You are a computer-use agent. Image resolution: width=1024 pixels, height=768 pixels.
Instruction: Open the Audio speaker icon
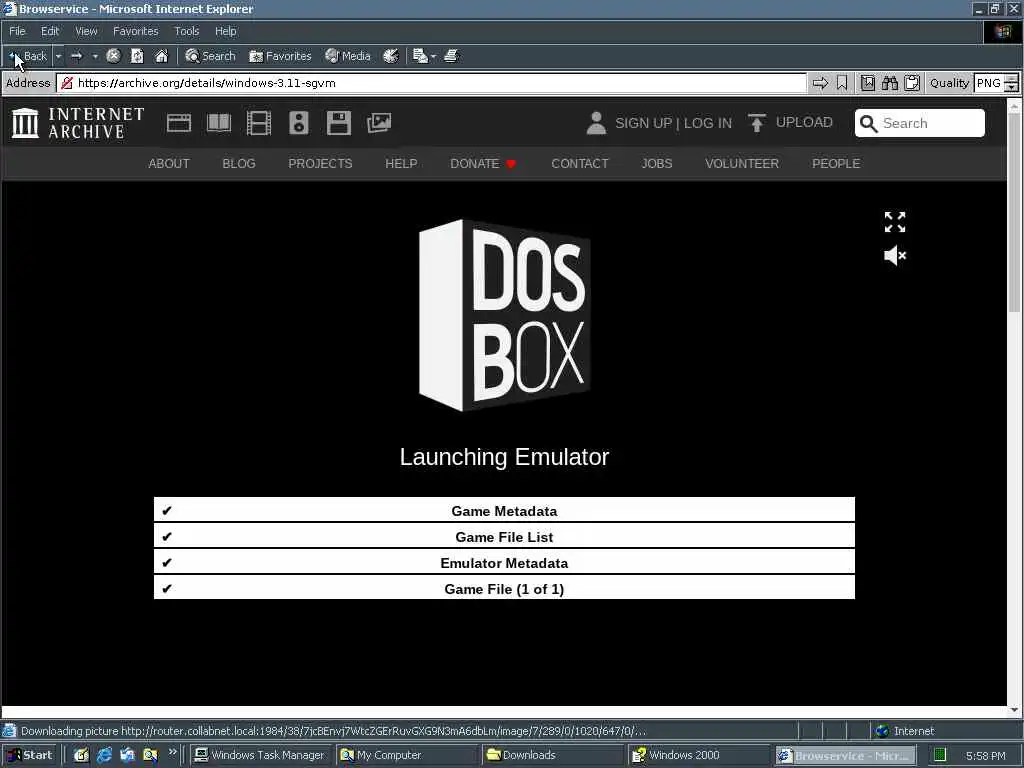pyautogui.click(x=298, y=123)
